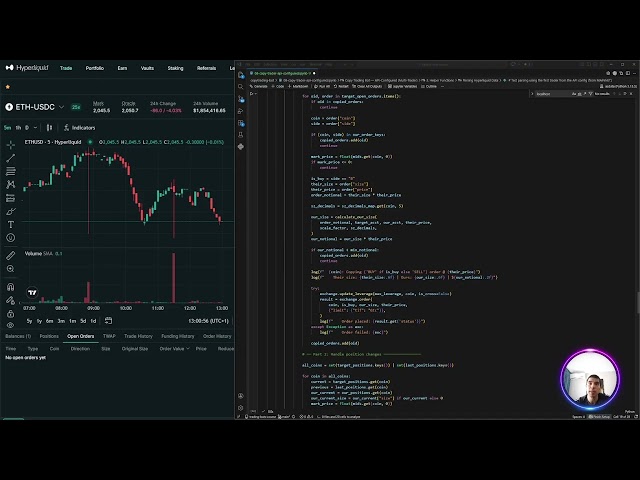Add a Markdown cell in notebook toolbar
Viewport: 640px width, 480px height.
298,87
